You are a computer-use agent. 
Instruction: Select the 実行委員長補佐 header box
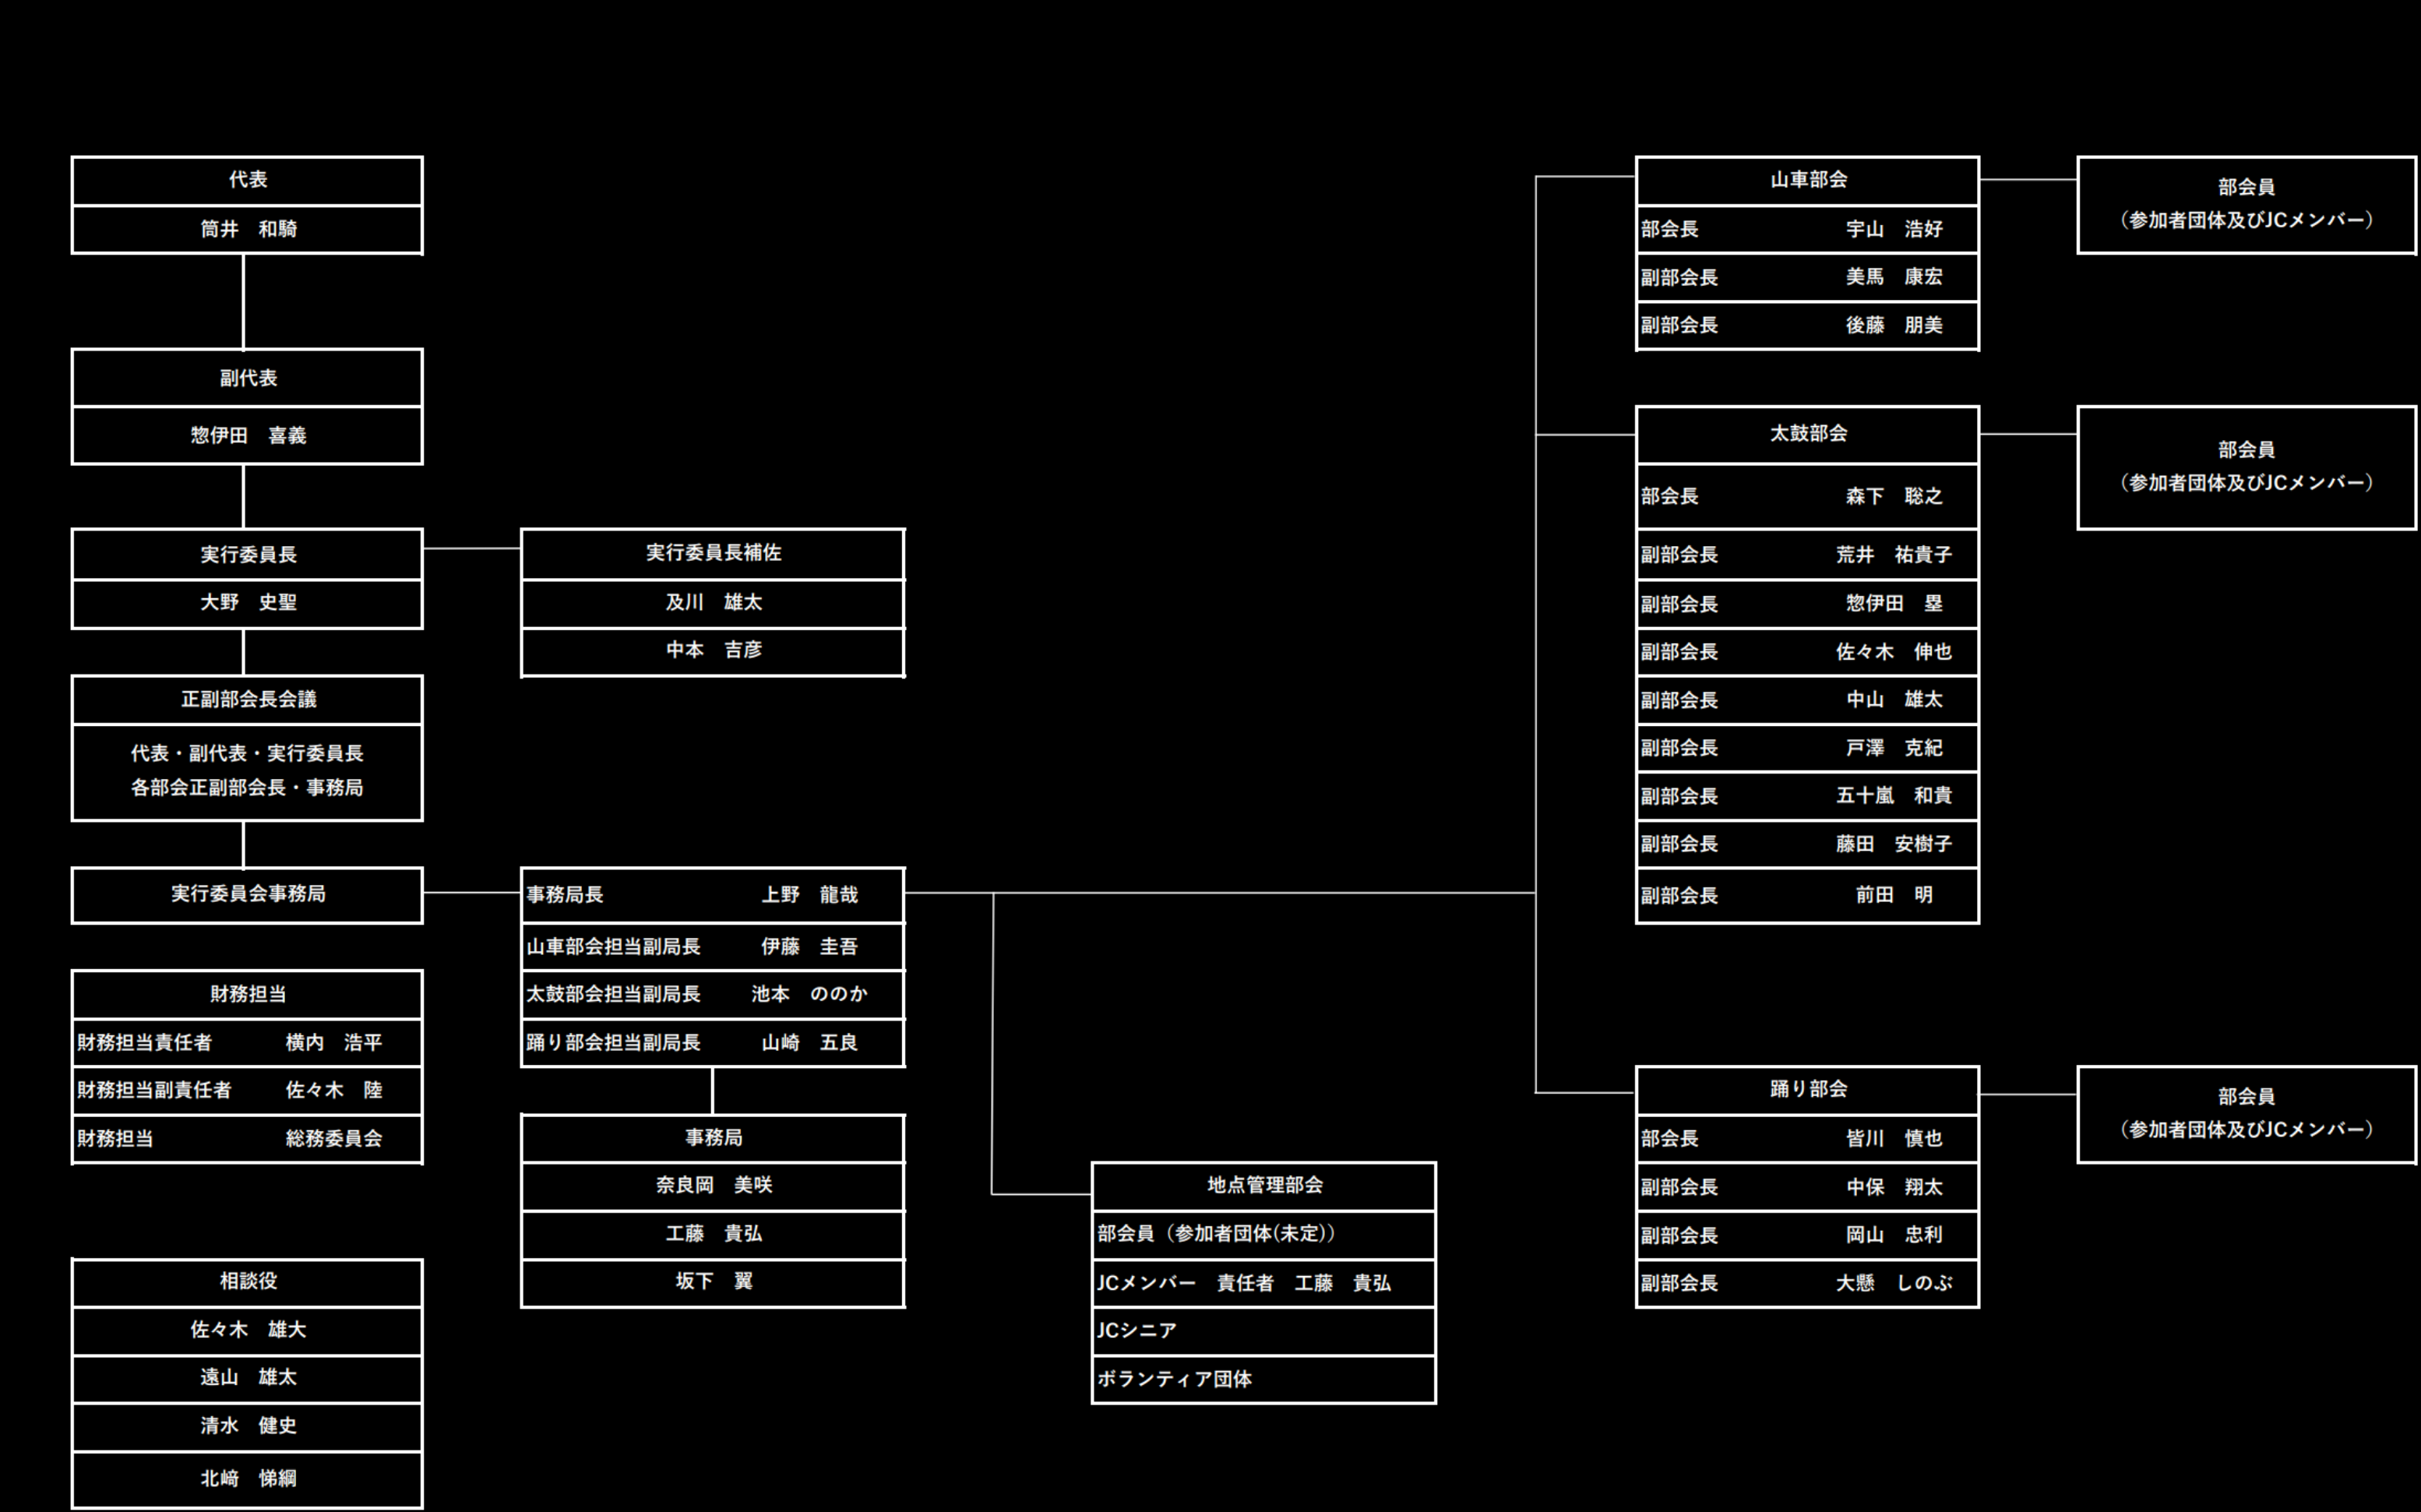coord(712,553)
